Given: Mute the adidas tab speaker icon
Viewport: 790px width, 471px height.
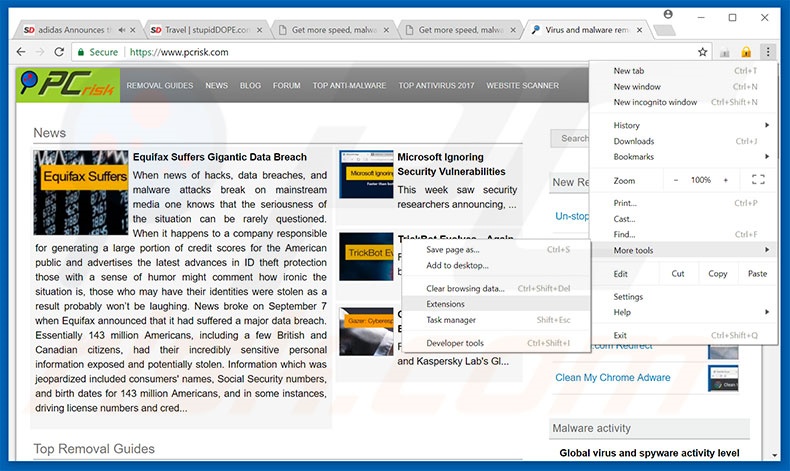Looking at the screenshot, I should click(121, 30).
